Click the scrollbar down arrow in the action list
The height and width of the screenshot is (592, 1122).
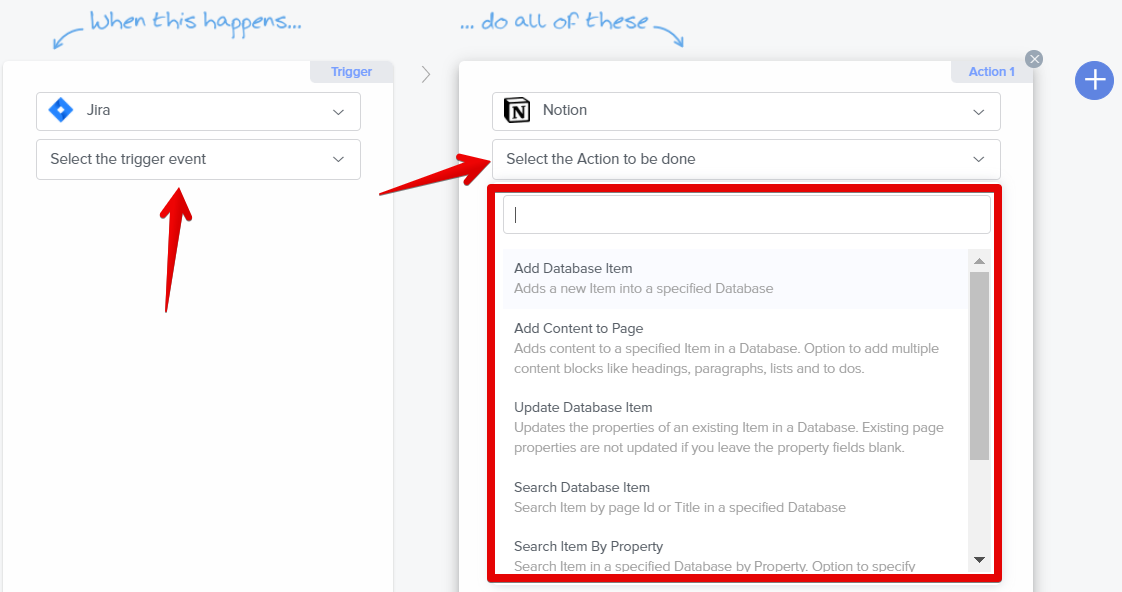point(979,559)
